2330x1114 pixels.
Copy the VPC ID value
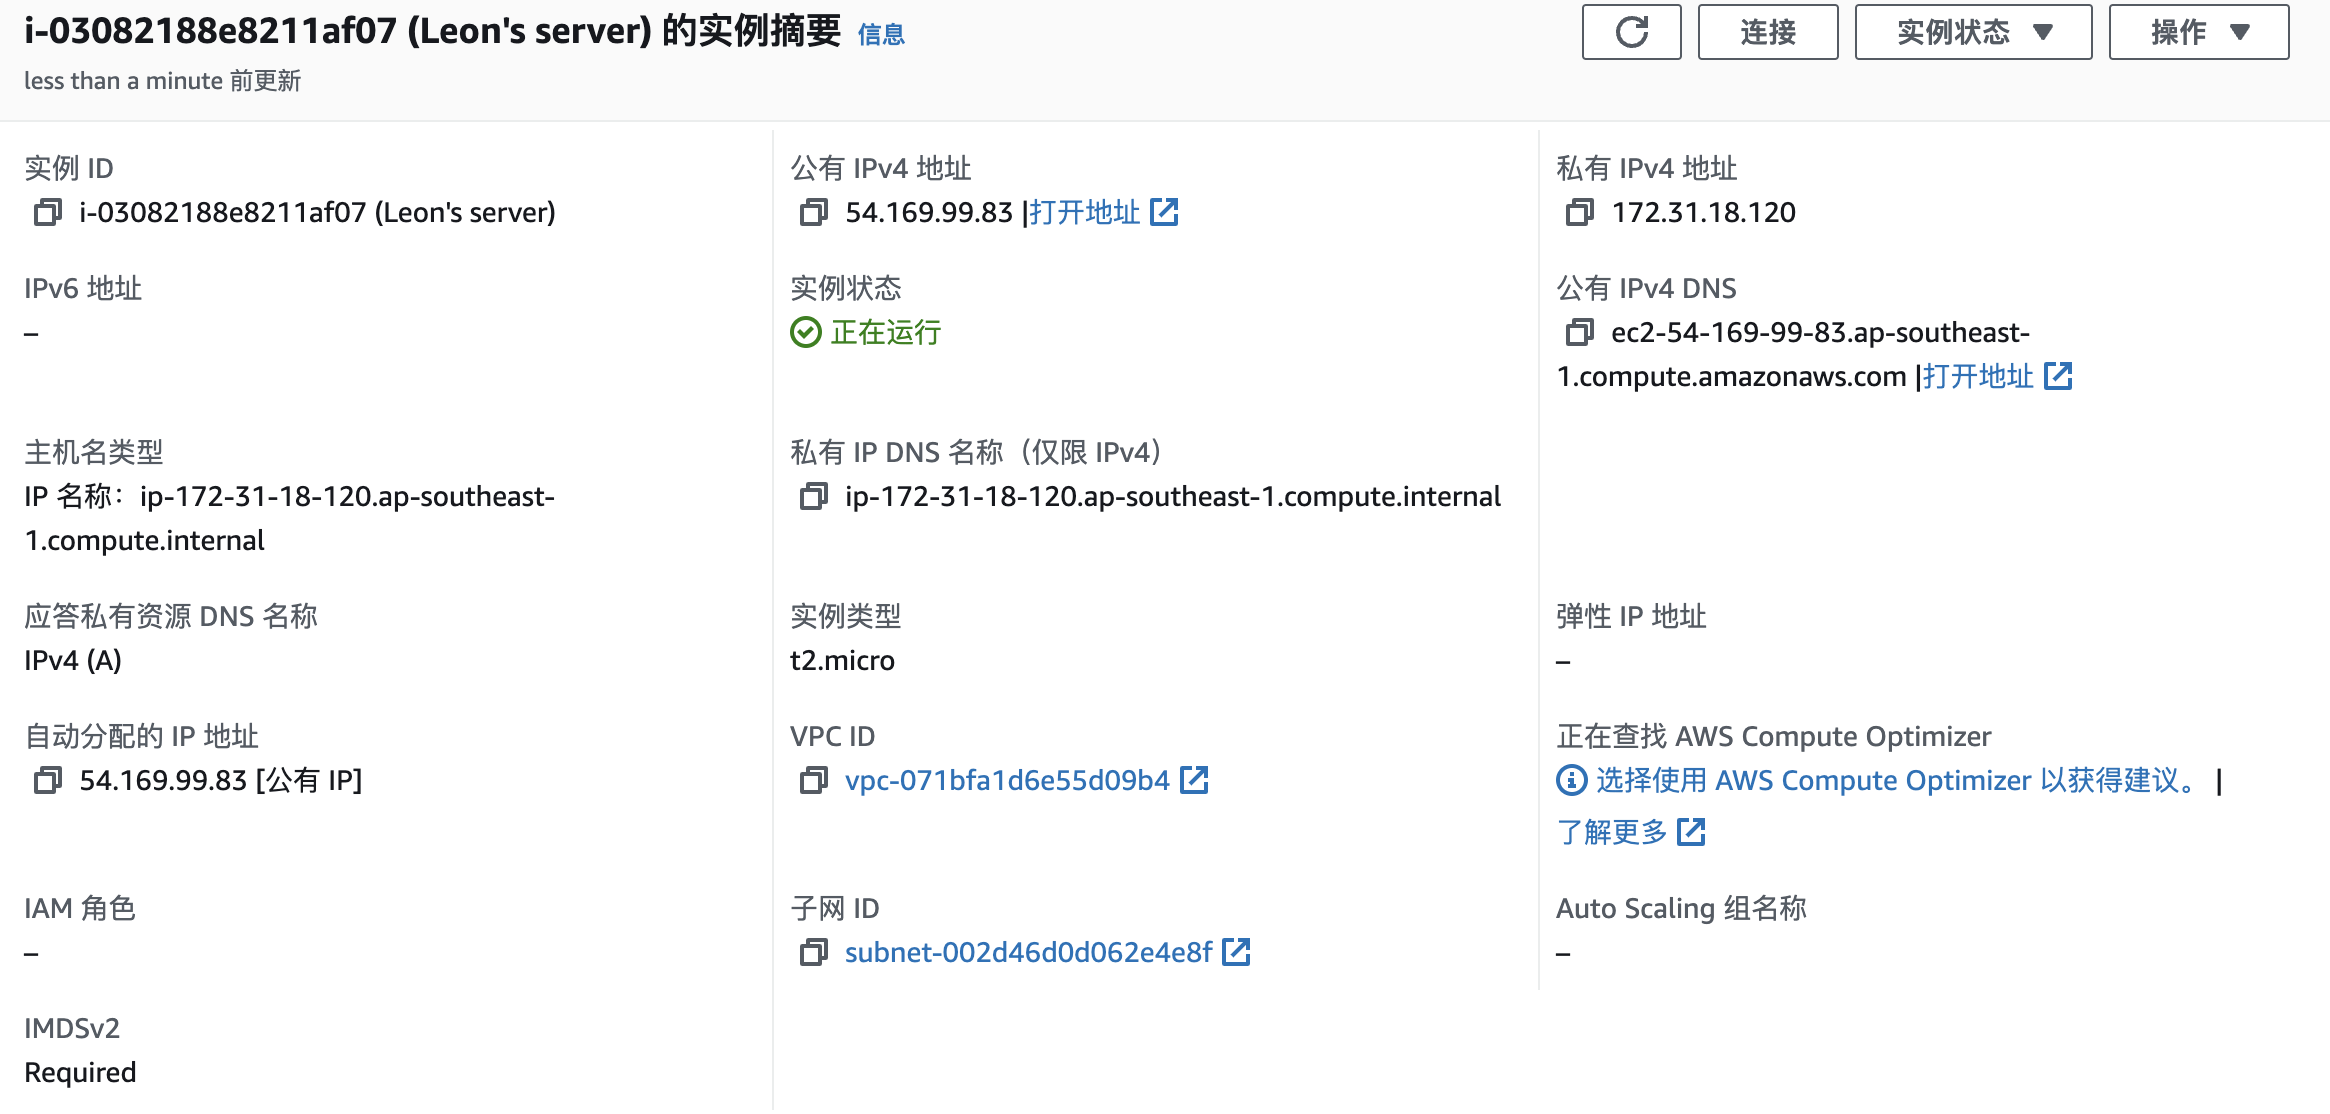813,780
